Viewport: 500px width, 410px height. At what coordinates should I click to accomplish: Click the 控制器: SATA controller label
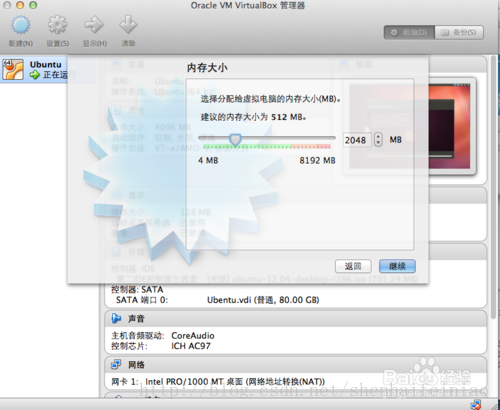[137, 289]
